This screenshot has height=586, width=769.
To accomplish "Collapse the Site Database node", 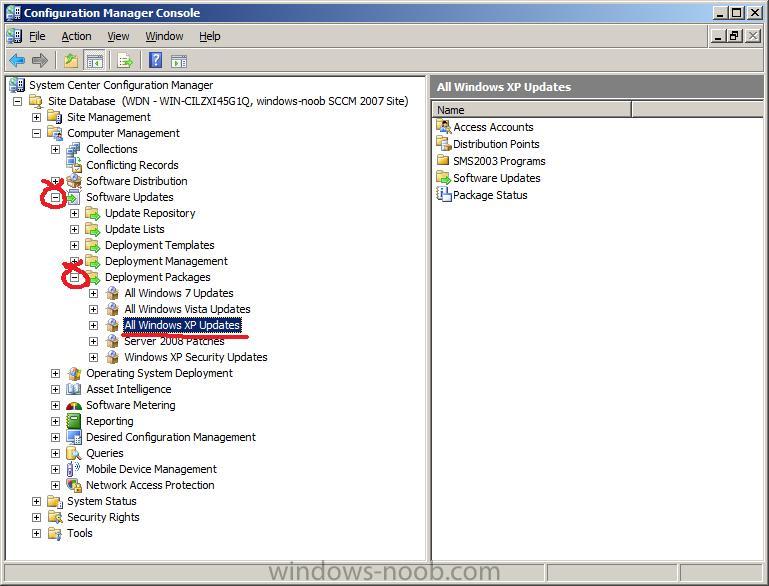I will pos(18,102).
